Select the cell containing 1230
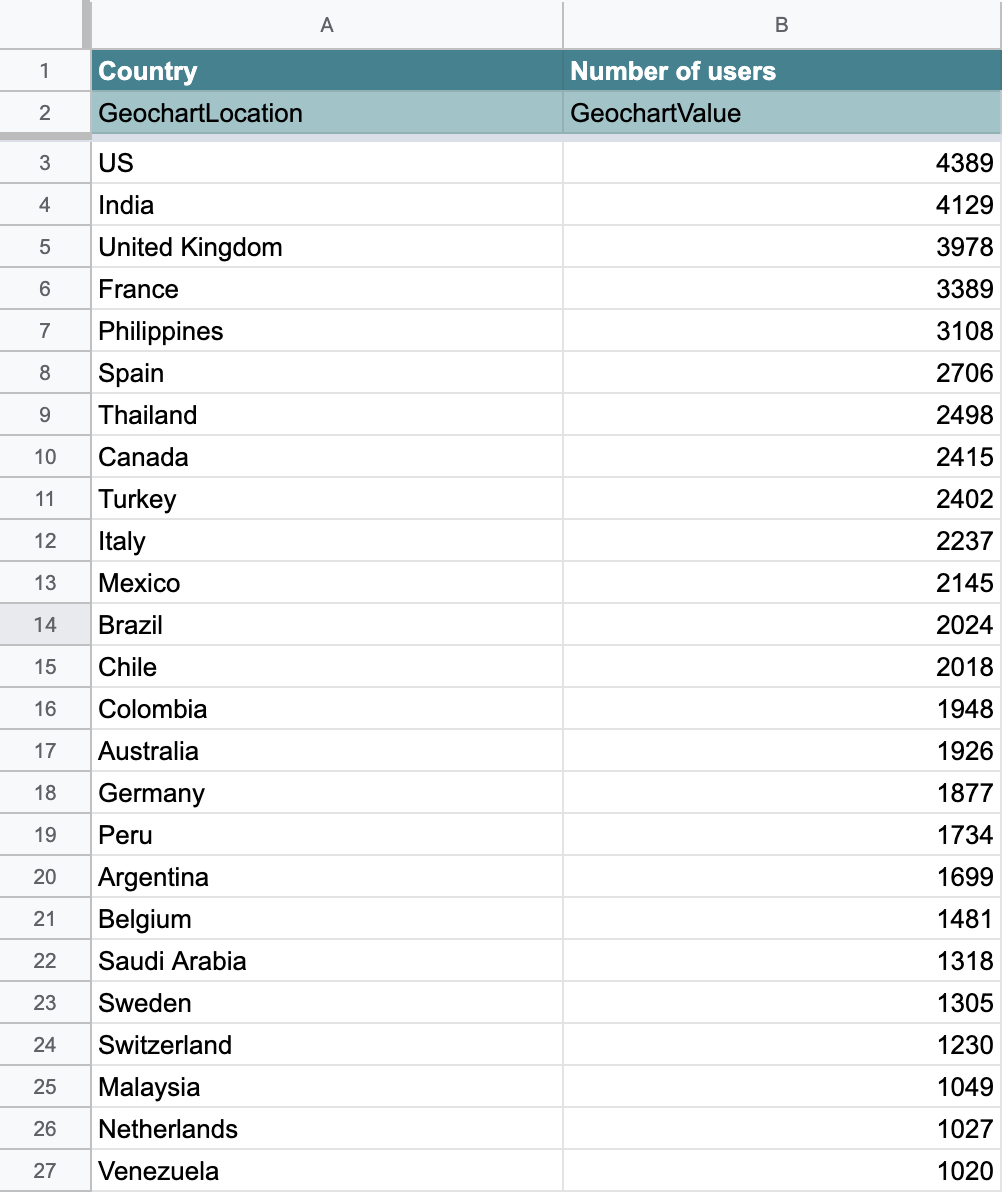This screenshot has width=1002, height=1192. point(782,1045)
